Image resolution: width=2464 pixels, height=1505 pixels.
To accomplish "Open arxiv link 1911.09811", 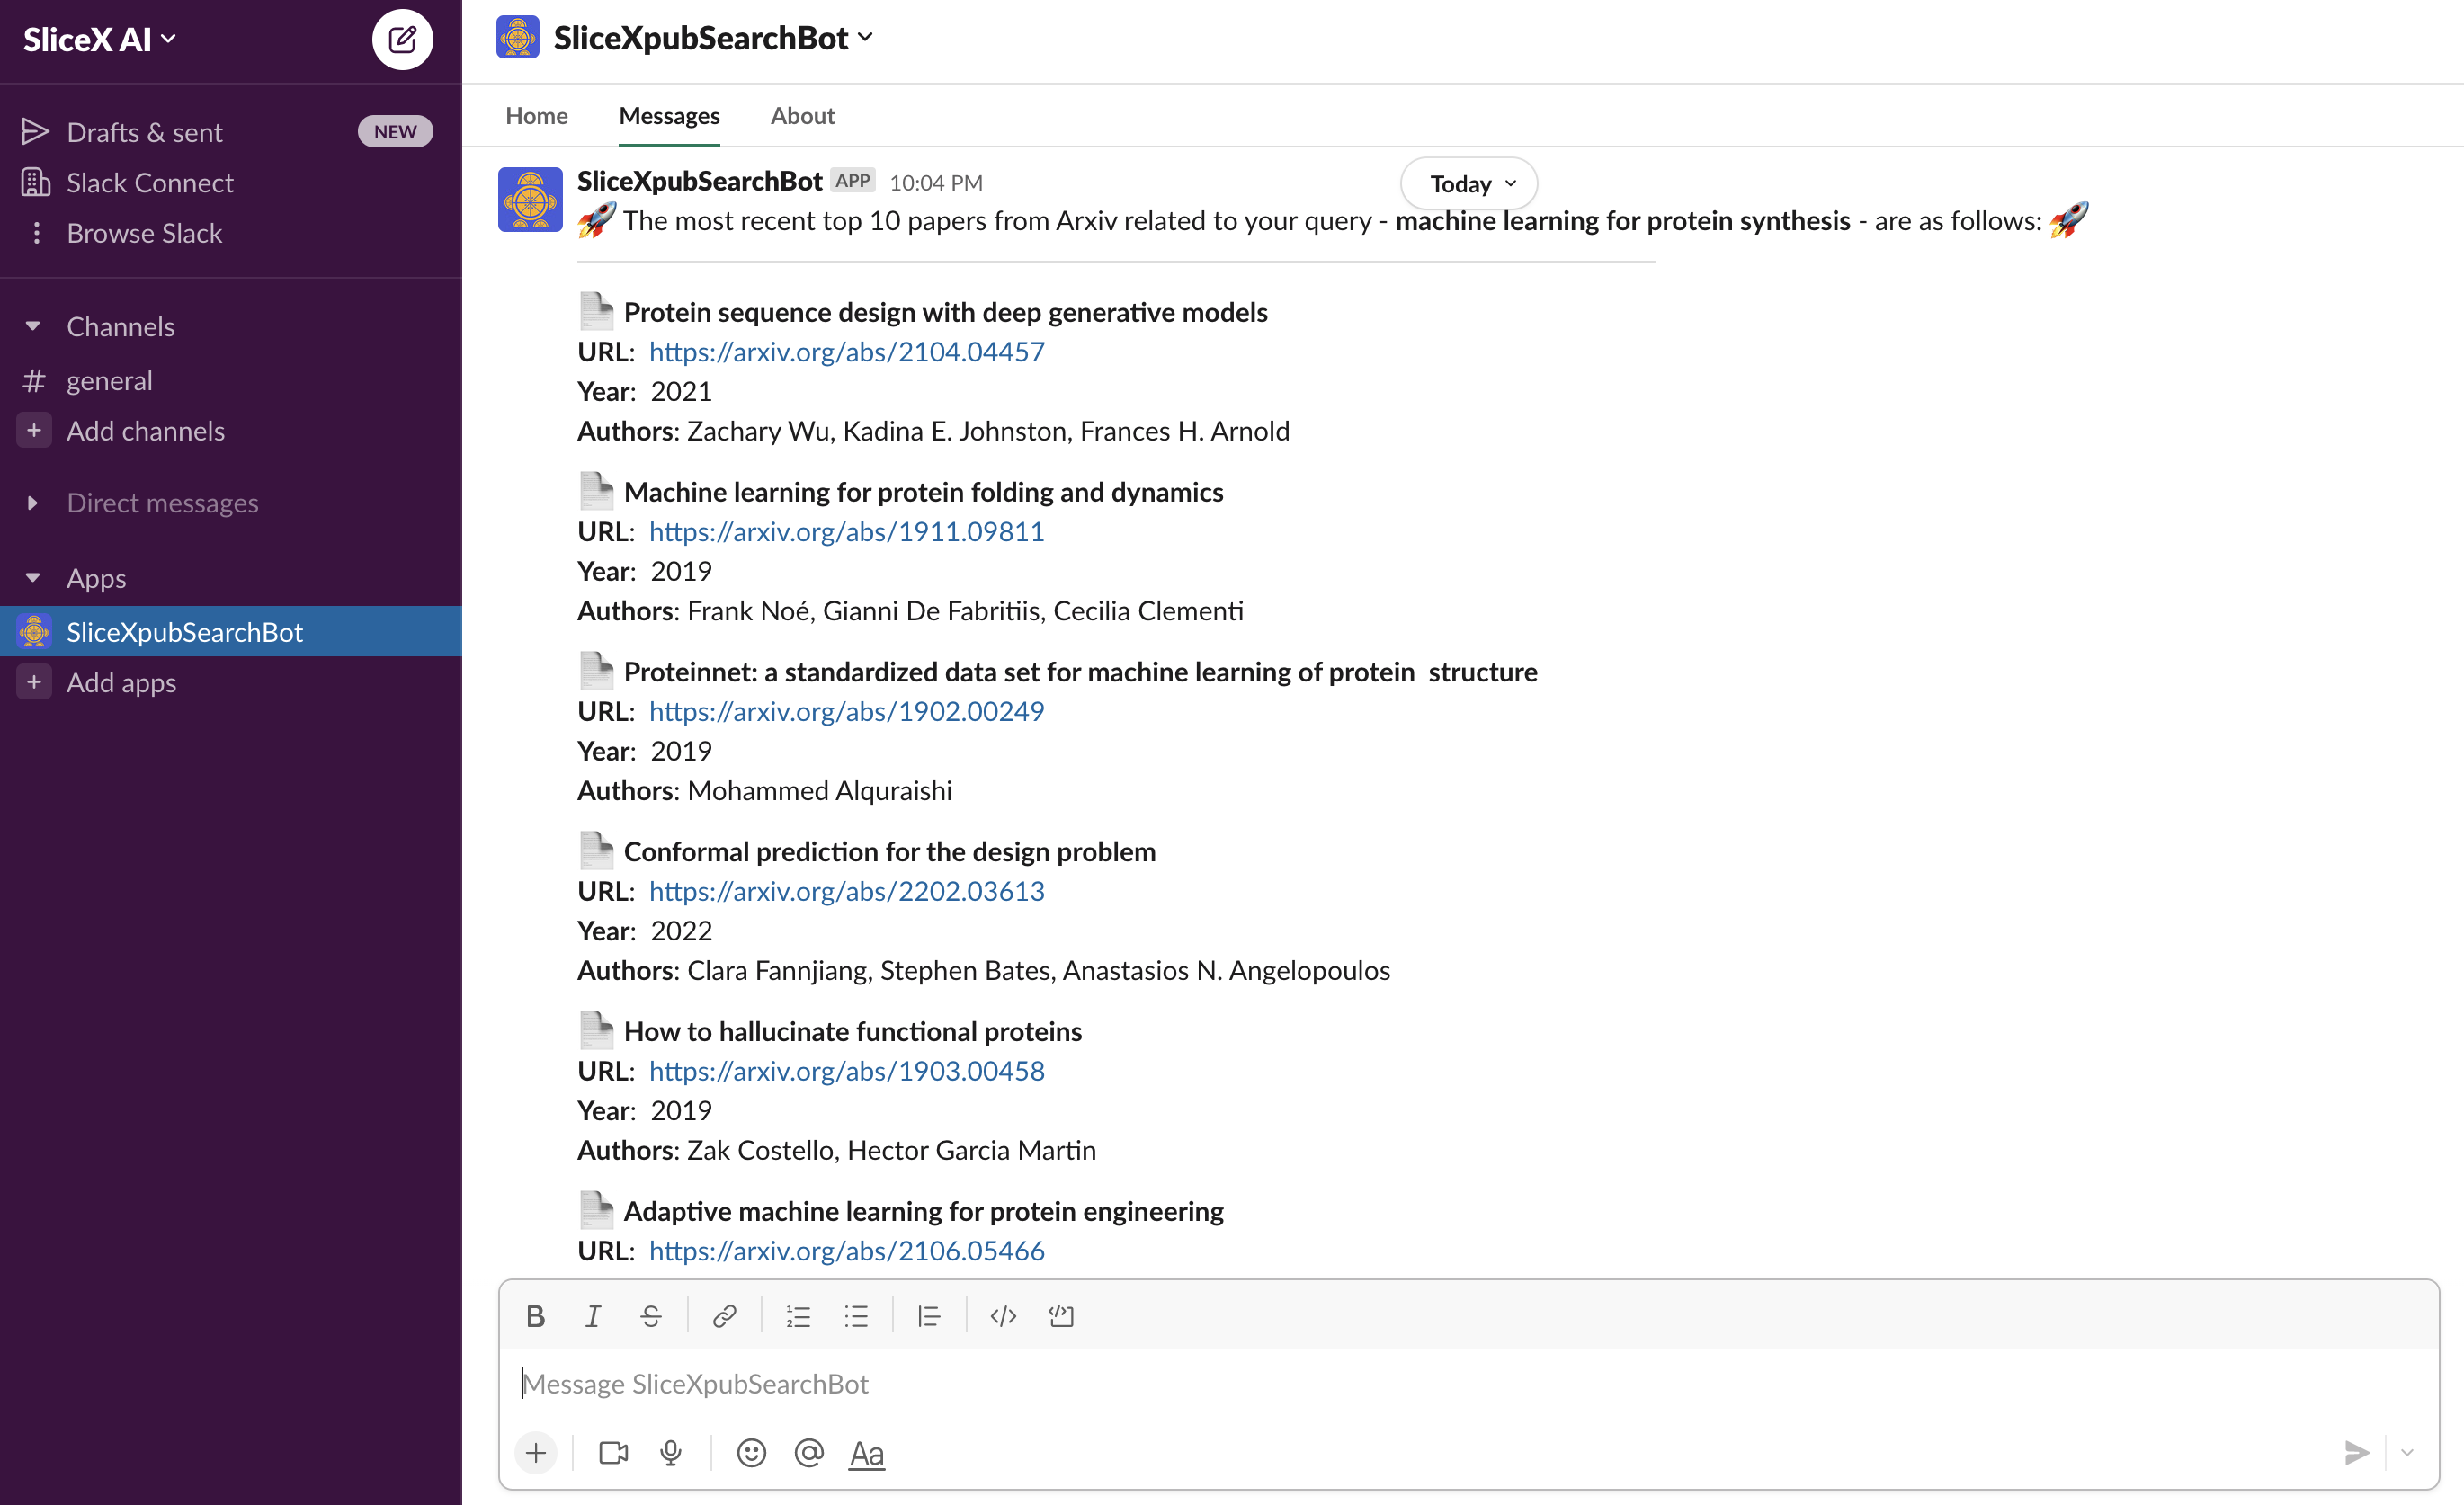I will tap(847, 532).
